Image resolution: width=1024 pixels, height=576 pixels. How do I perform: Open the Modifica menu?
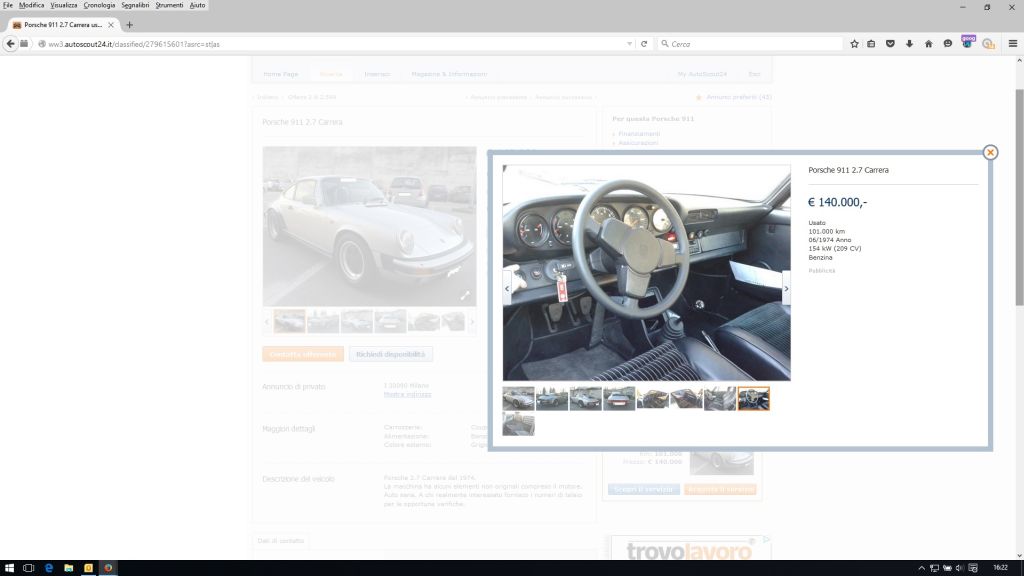31,5
